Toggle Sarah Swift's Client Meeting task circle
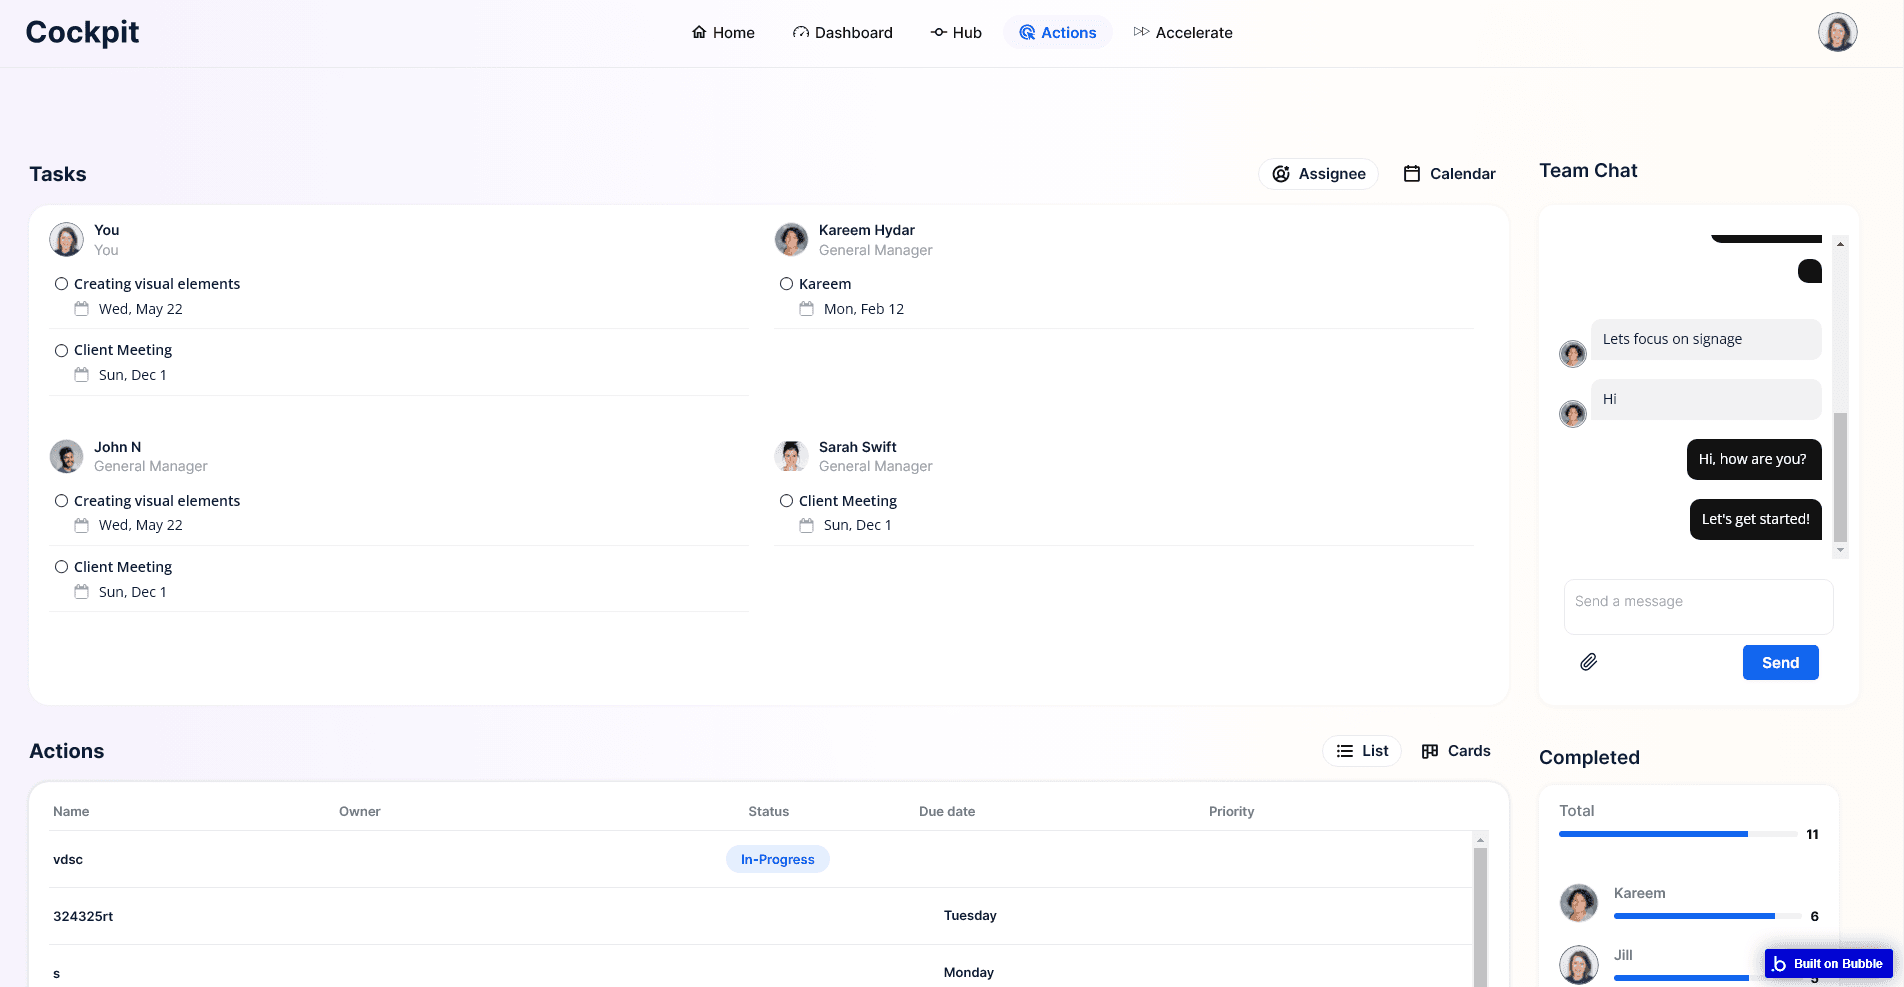 [x=787, y=501]
